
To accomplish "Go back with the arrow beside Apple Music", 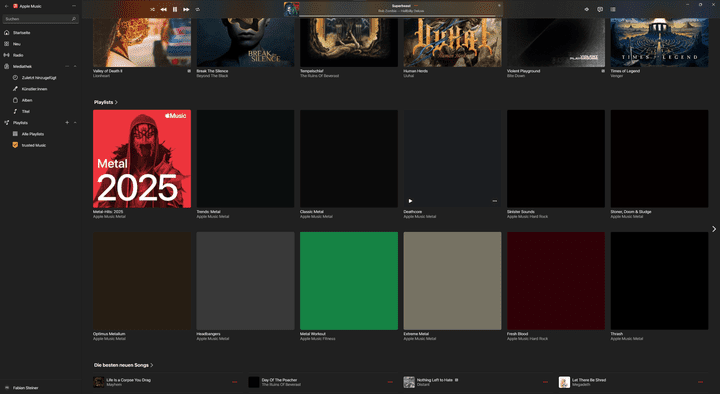I will (x=6, y=6).
